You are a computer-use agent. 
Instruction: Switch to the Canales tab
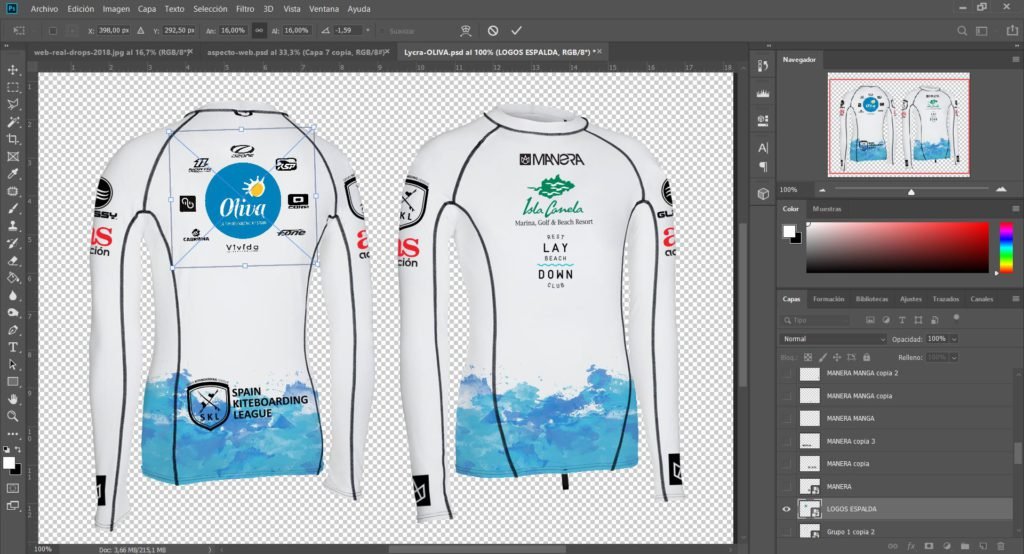point(981,299)
